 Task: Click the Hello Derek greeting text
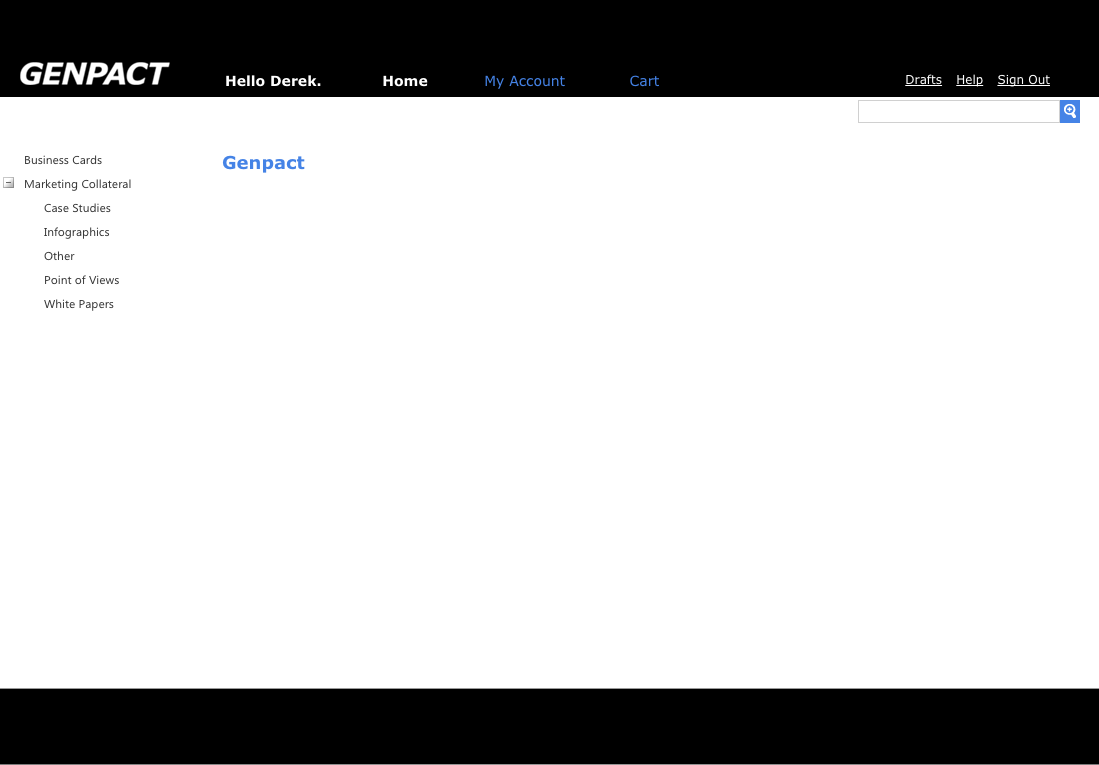(x=273, y=81)
